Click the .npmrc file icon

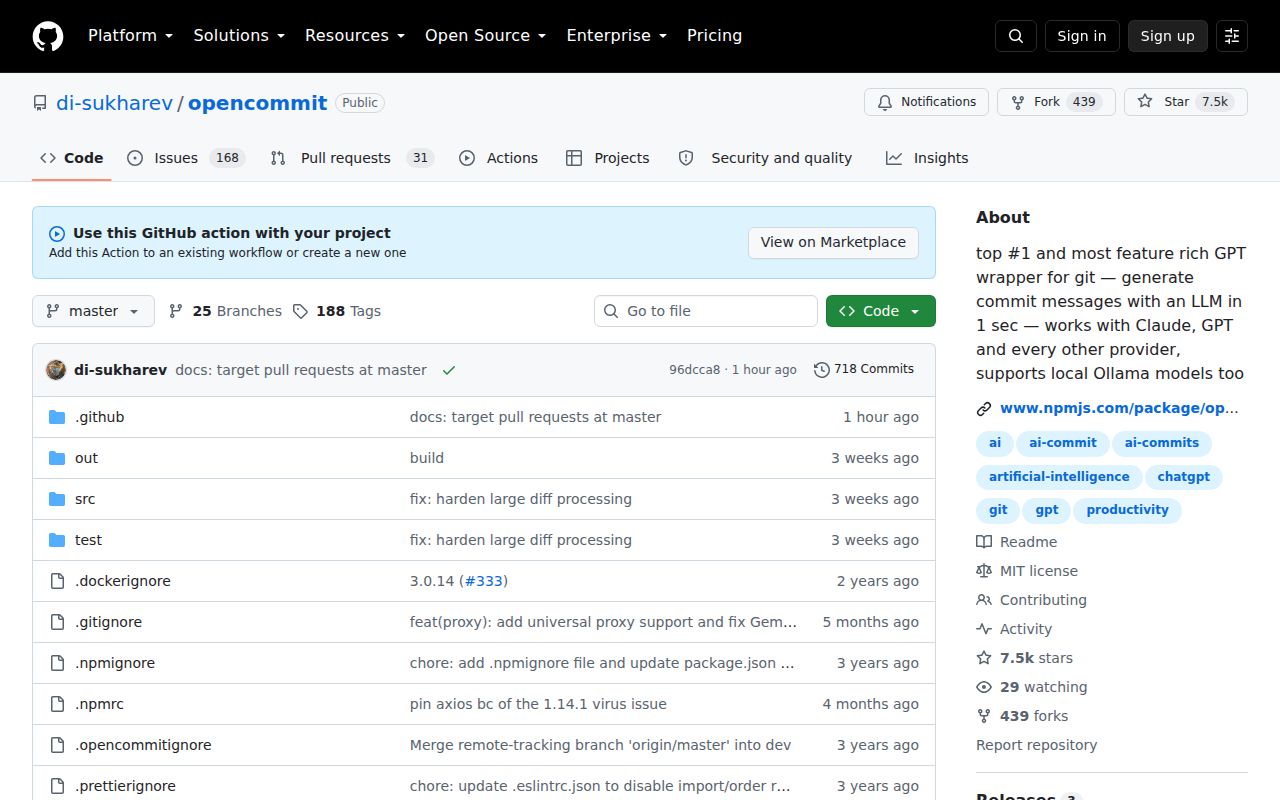[57, 704]
